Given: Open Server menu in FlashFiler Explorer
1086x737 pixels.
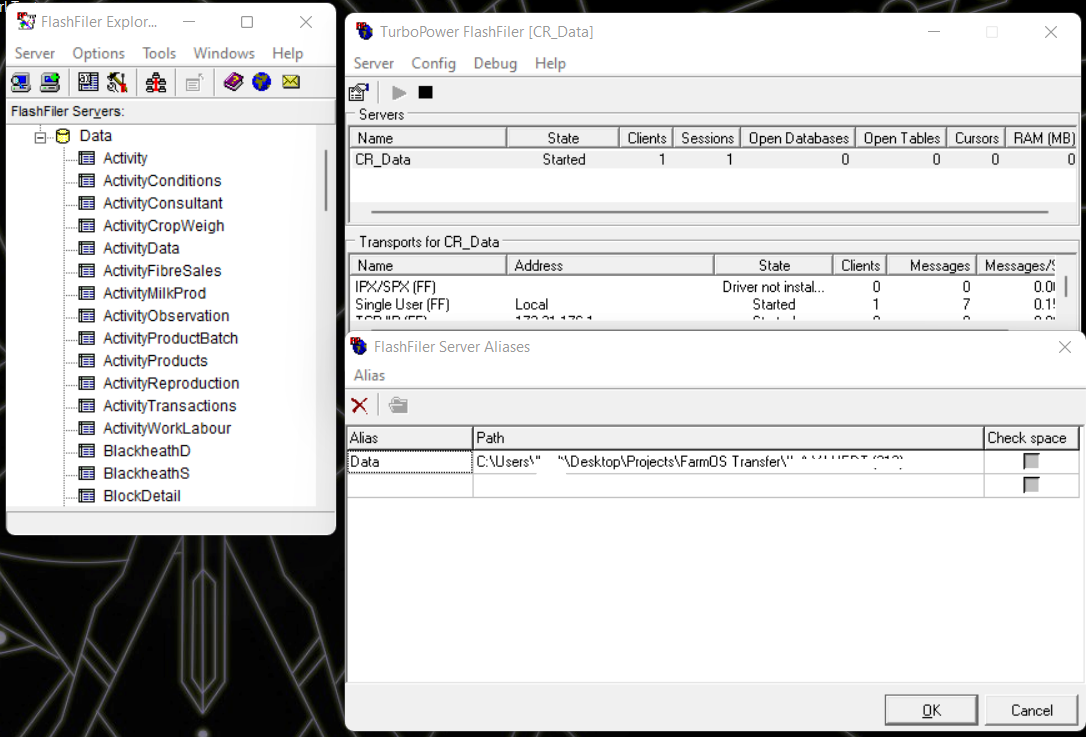Looking at the screenshot, I should (x=35, y=53).
